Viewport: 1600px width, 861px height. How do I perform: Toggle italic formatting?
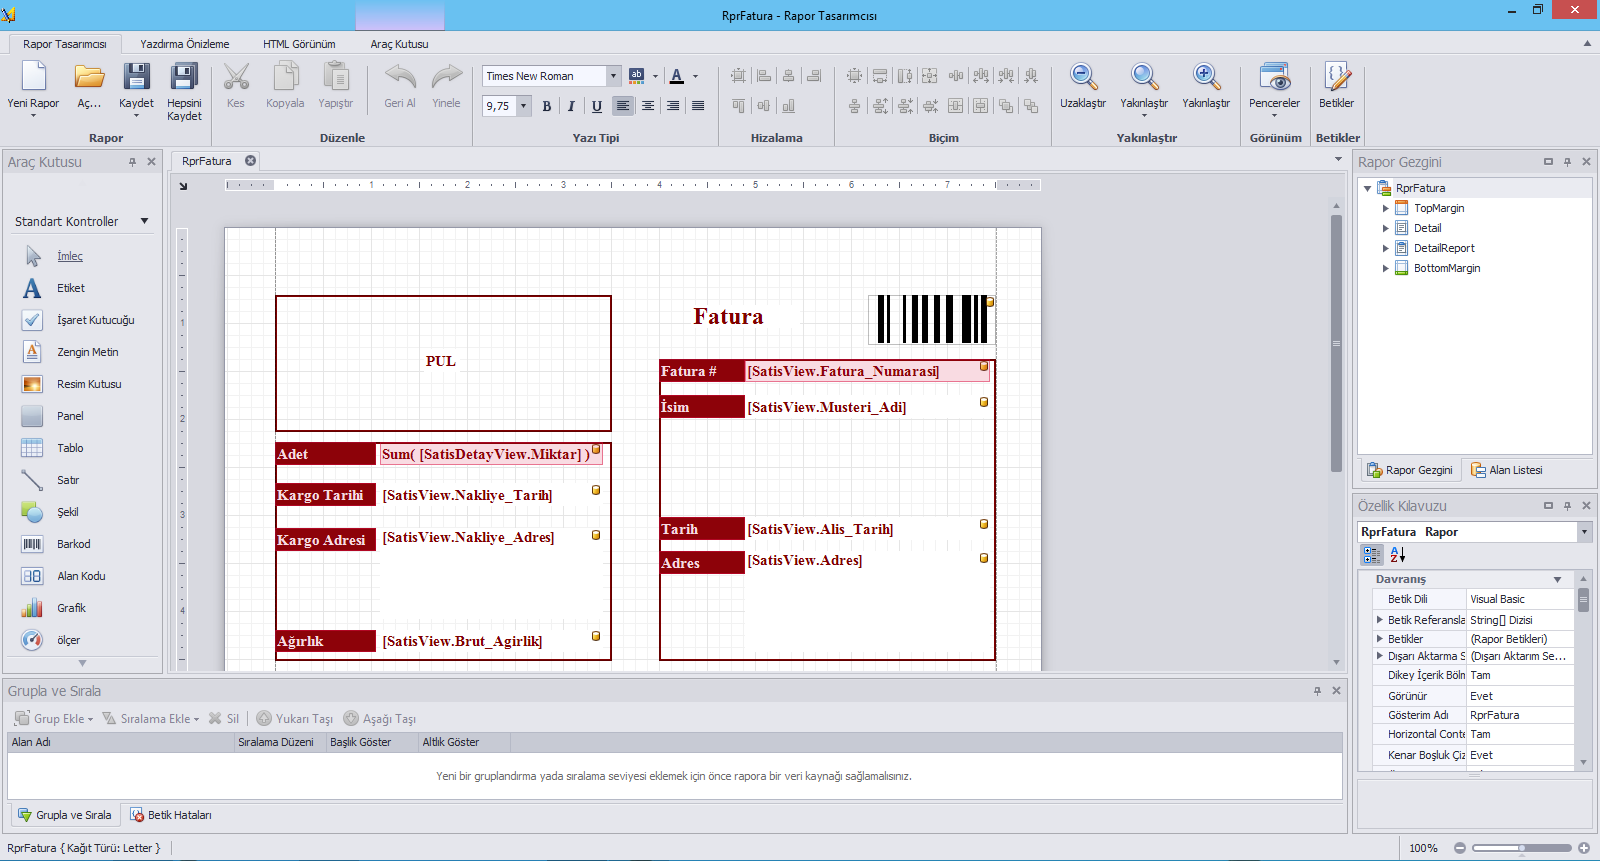click(571, 106)
